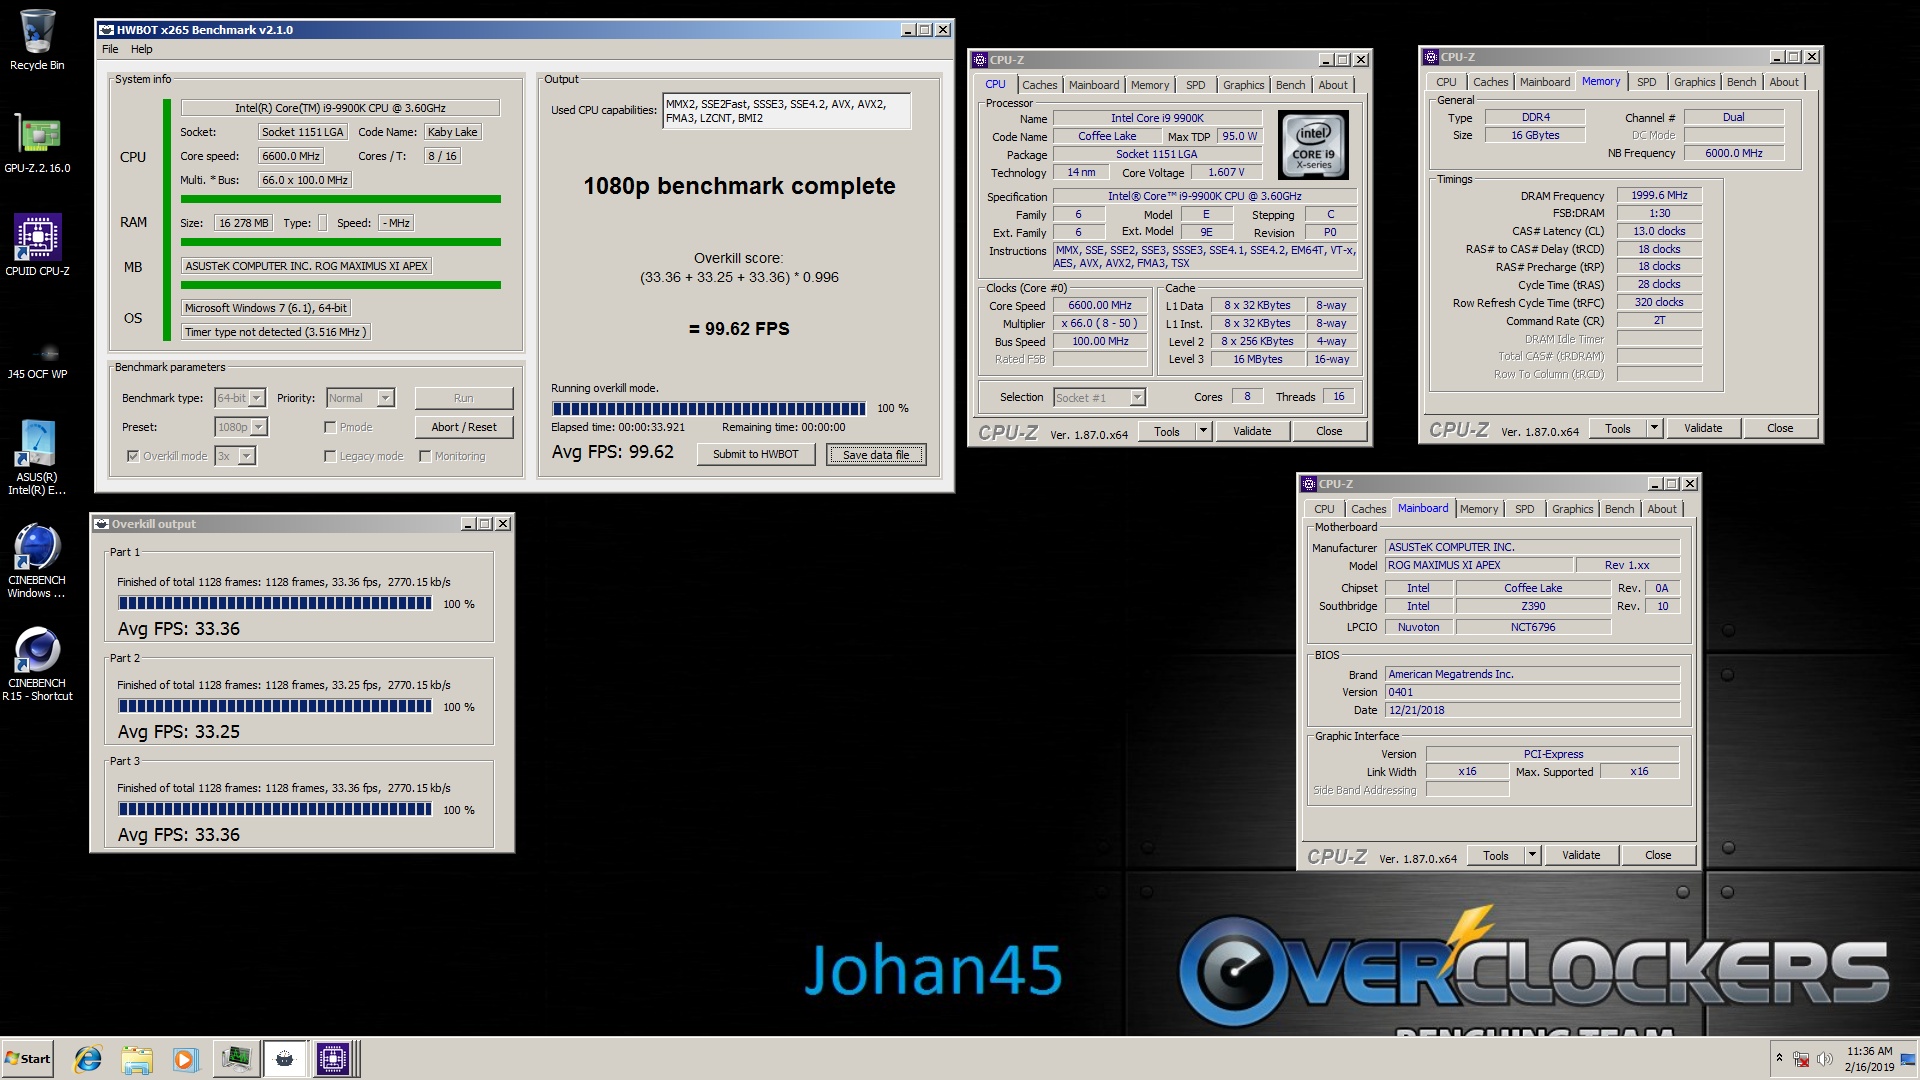Image resolution: width=1920 pixels, height=1080 pixels.
Task: Click the CPU-Z CPU window title icon
Action: tap(980, 60)
